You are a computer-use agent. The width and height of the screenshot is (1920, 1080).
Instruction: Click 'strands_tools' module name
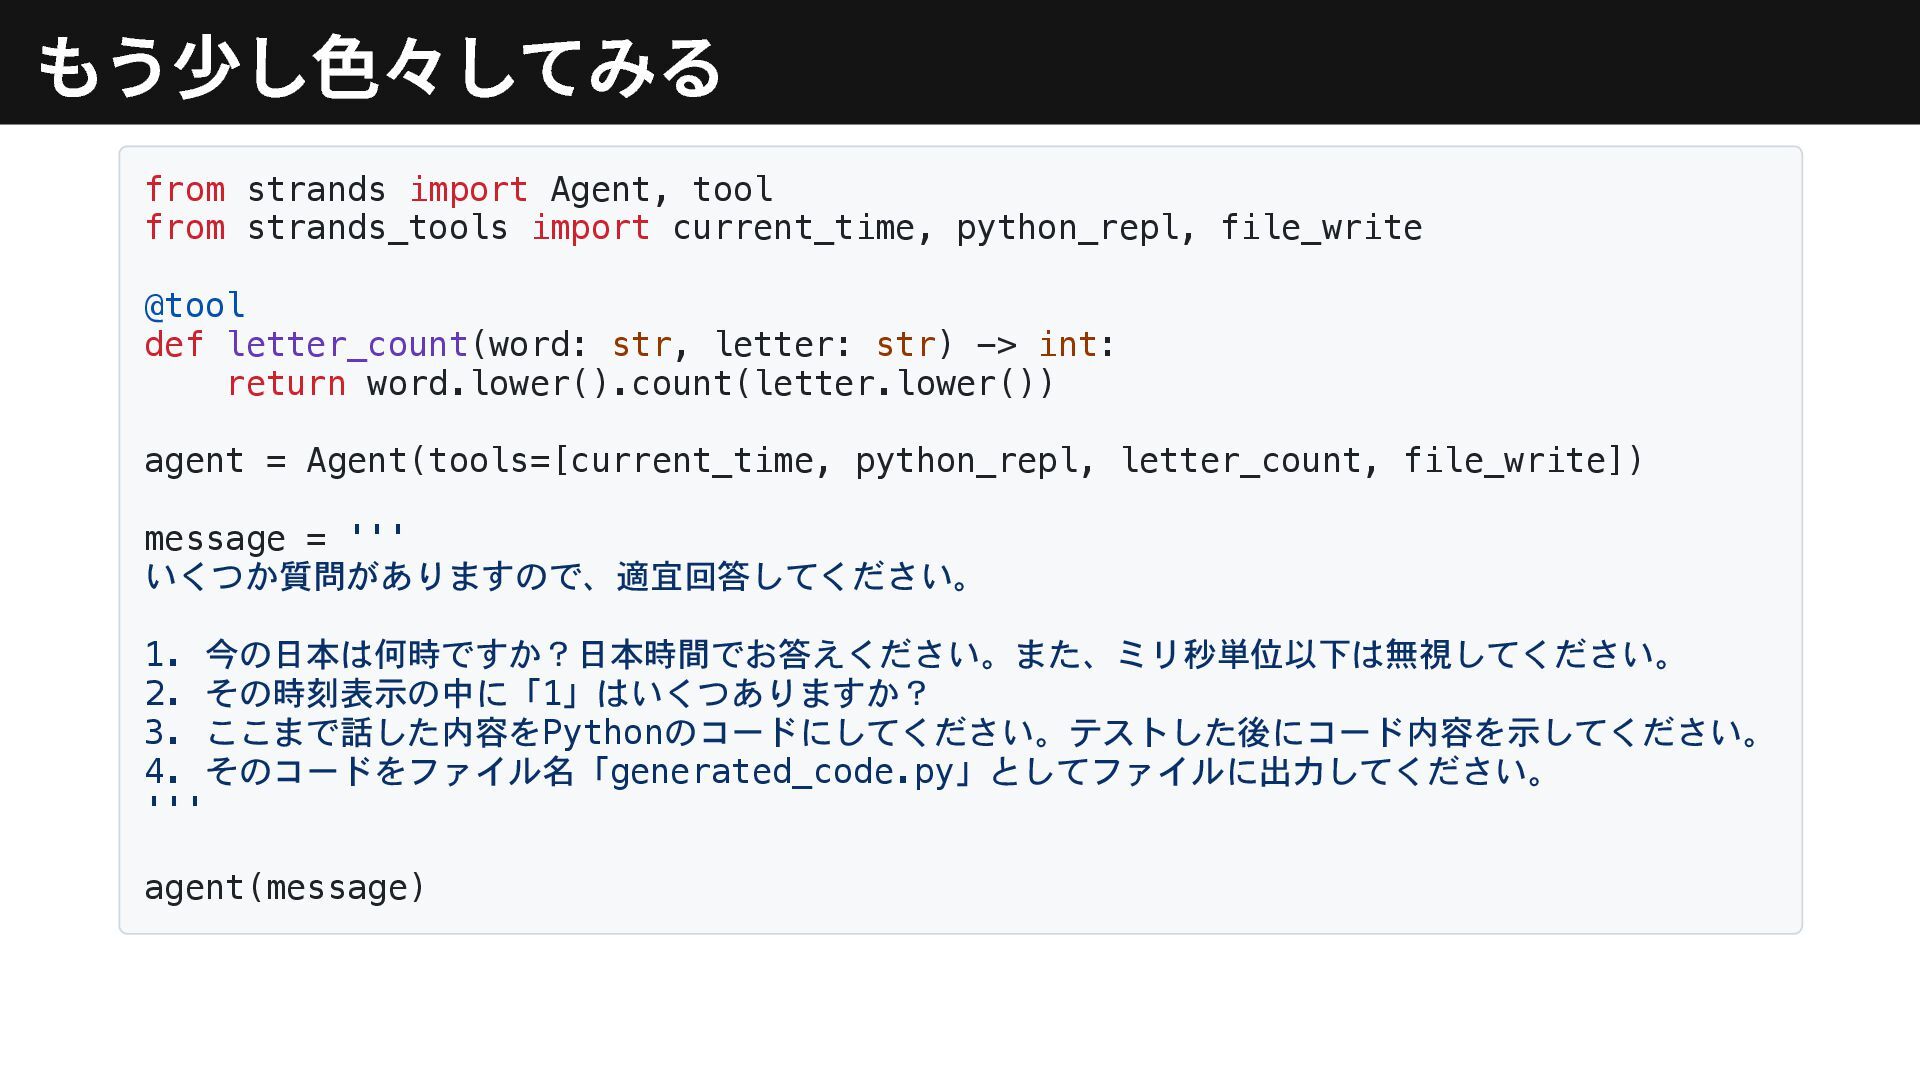point(377,228)
